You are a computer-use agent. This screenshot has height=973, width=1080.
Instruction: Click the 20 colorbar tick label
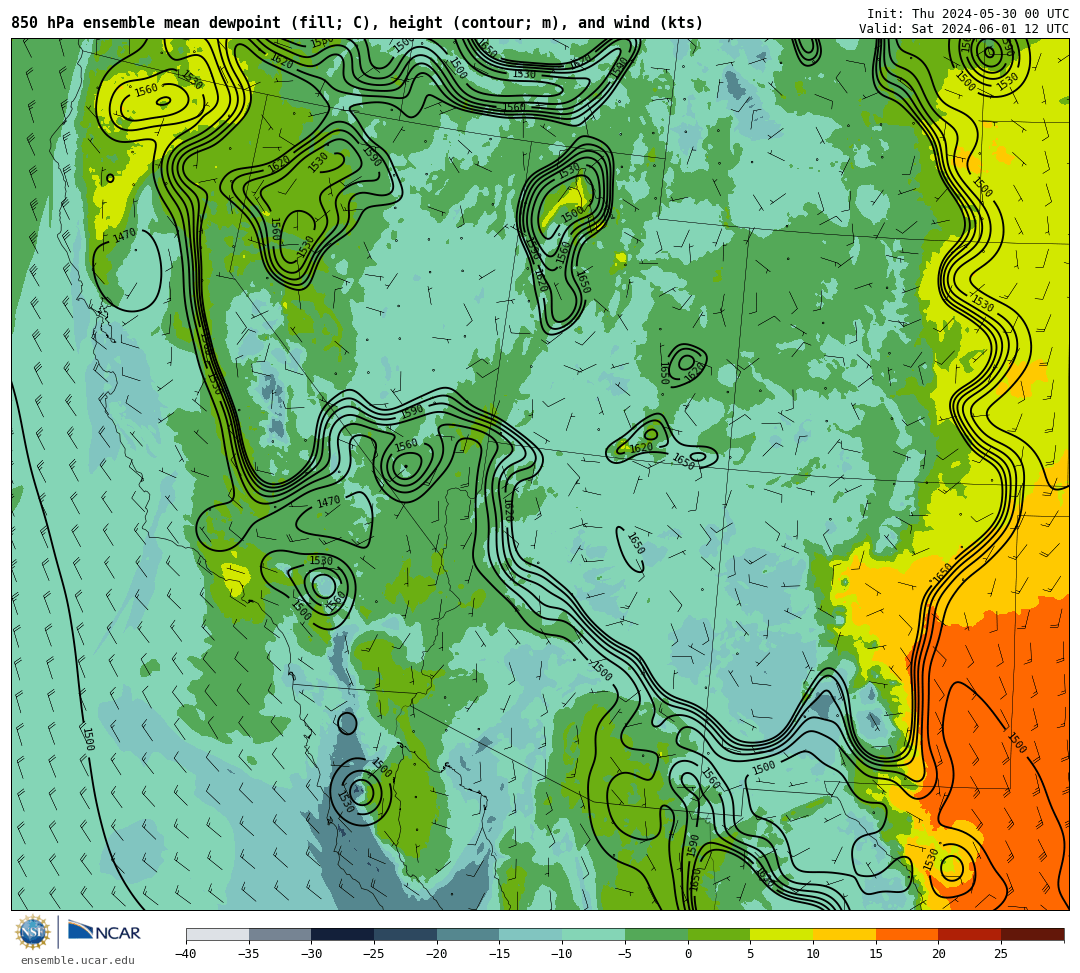point(938,954)
